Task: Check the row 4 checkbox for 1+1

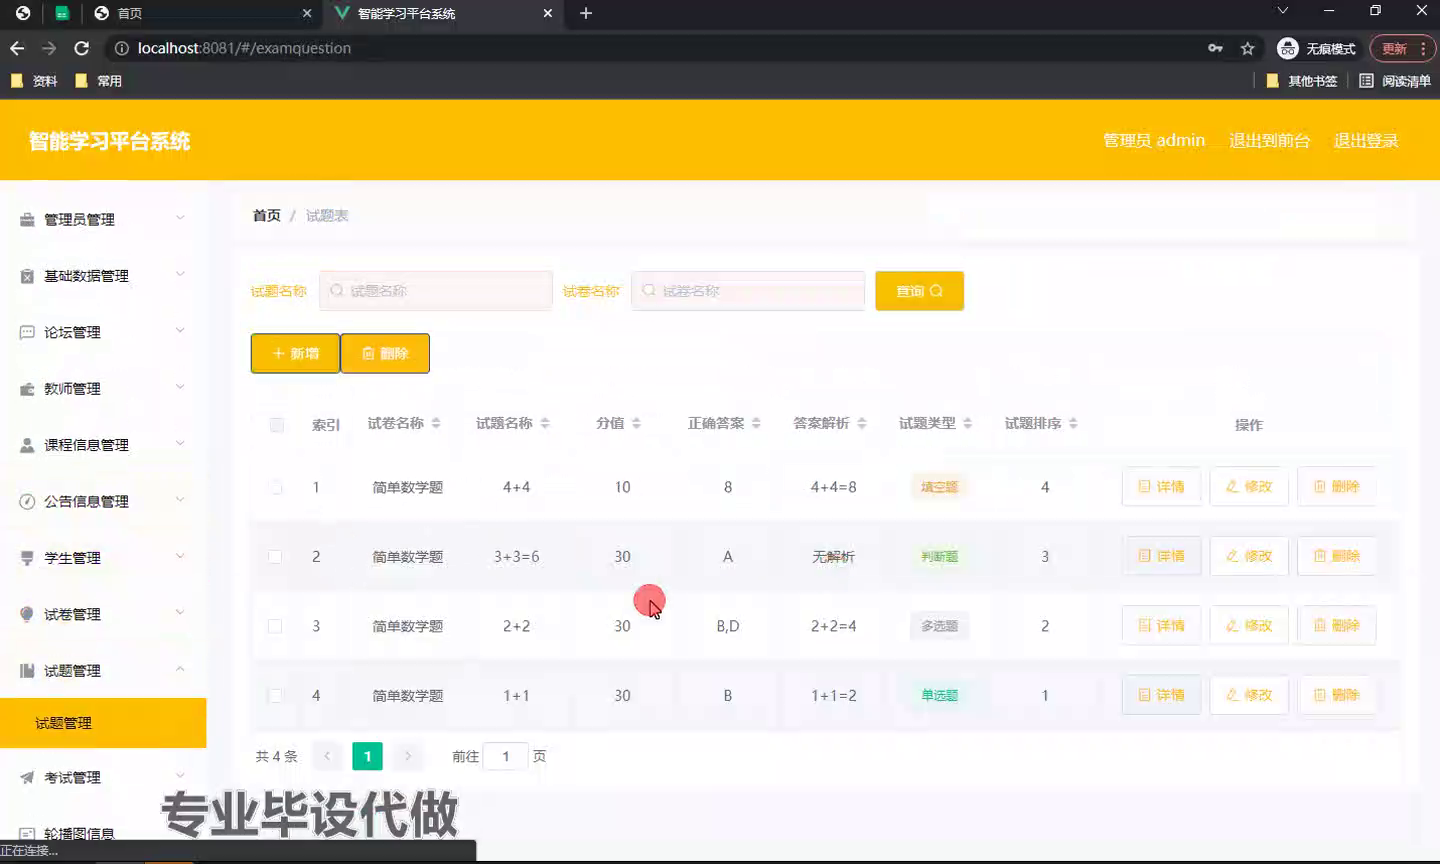Action: [275, 695]
